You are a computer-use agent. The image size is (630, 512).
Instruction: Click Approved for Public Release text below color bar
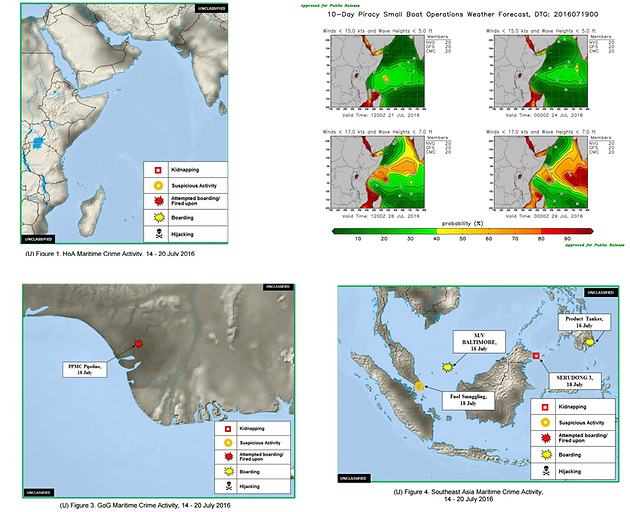594,245
